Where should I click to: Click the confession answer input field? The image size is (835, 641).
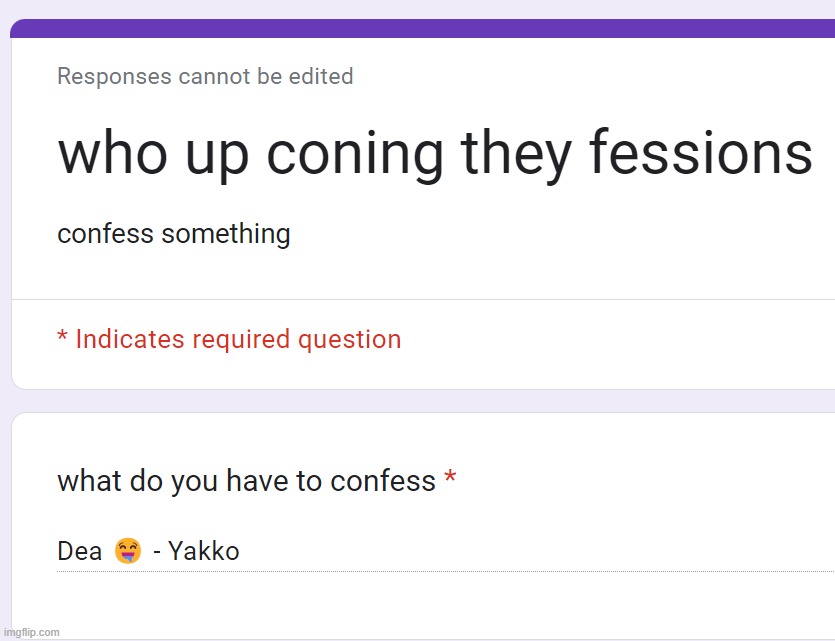(x=446, y=552)
